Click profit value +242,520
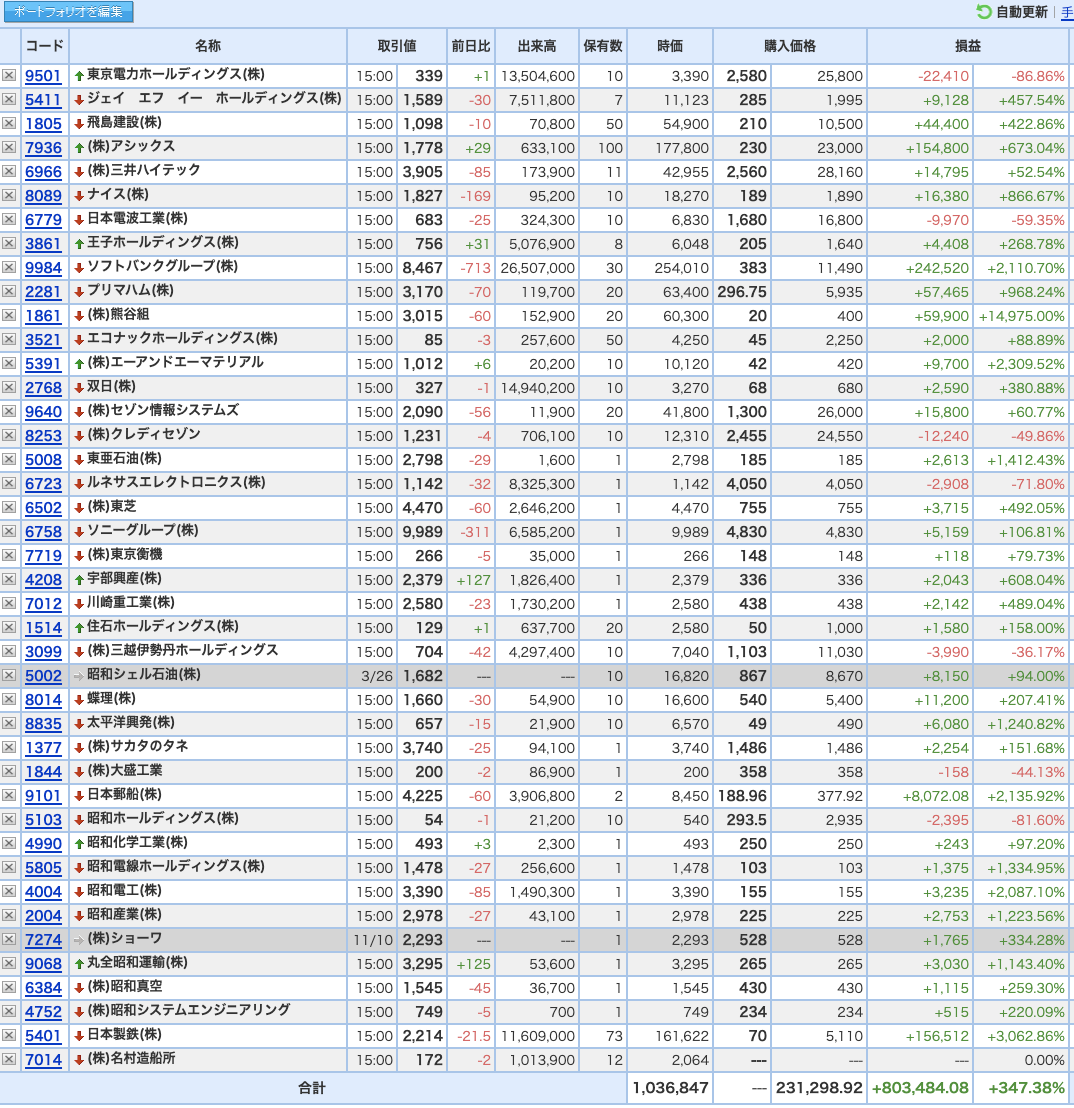The height and width of the screenshot is (1108, 1074). pos(937,268)
